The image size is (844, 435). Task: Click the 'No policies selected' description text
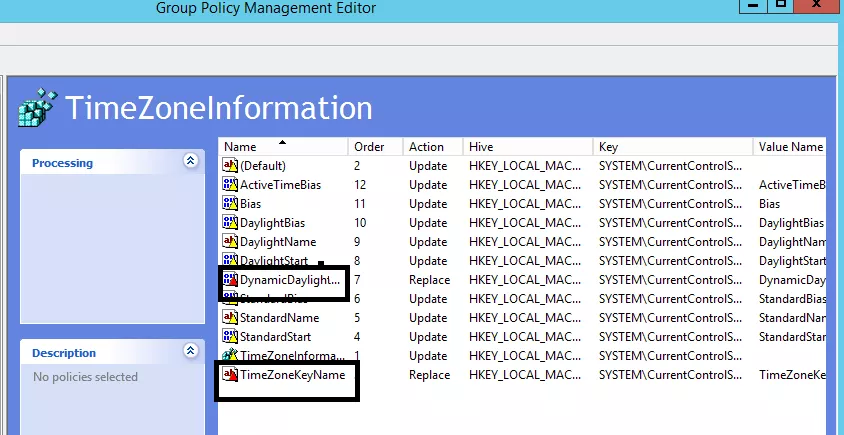pyautogui.click(x=85, y=377)
